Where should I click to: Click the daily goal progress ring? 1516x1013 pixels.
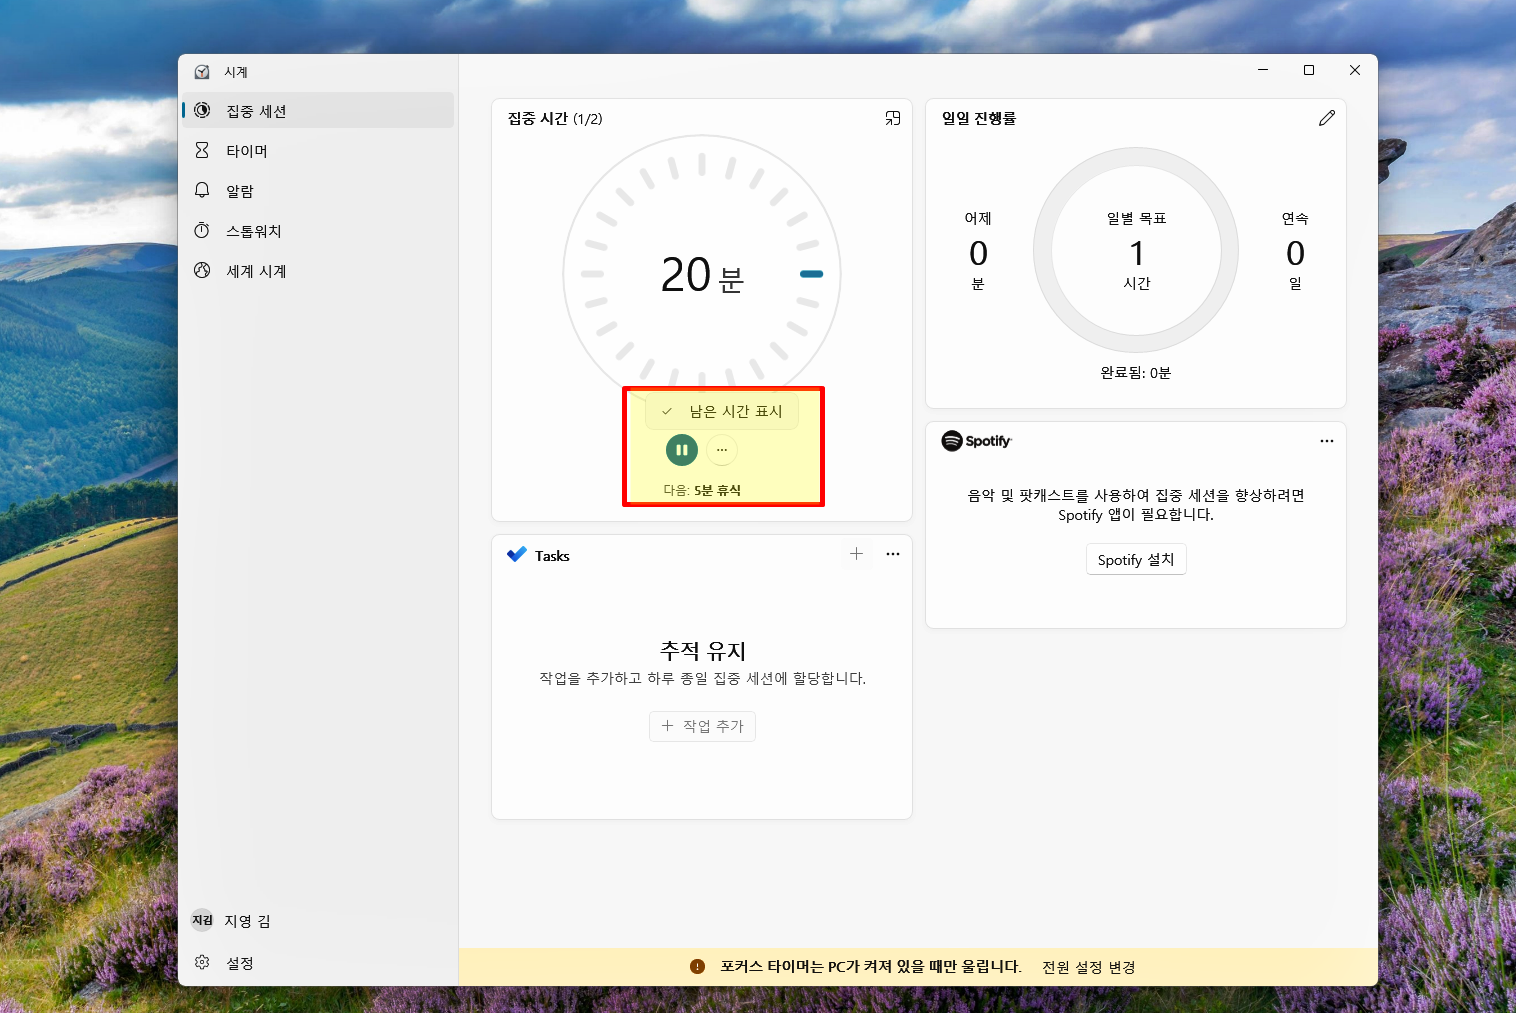tap(1136, 250)
